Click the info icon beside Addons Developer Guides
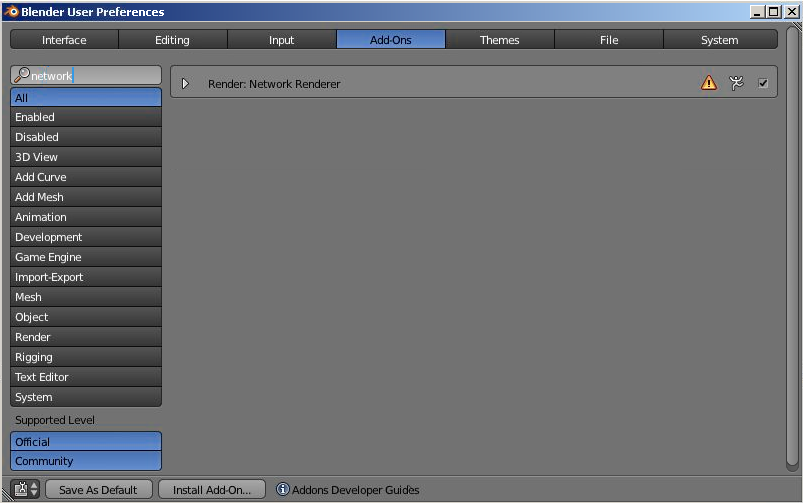 point(283,489)
